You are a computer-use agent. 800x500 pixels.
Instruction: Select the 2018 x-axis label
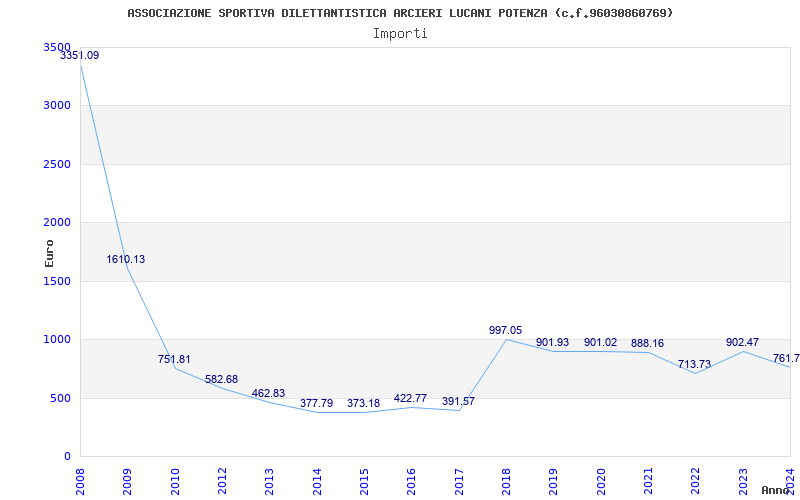506,482
